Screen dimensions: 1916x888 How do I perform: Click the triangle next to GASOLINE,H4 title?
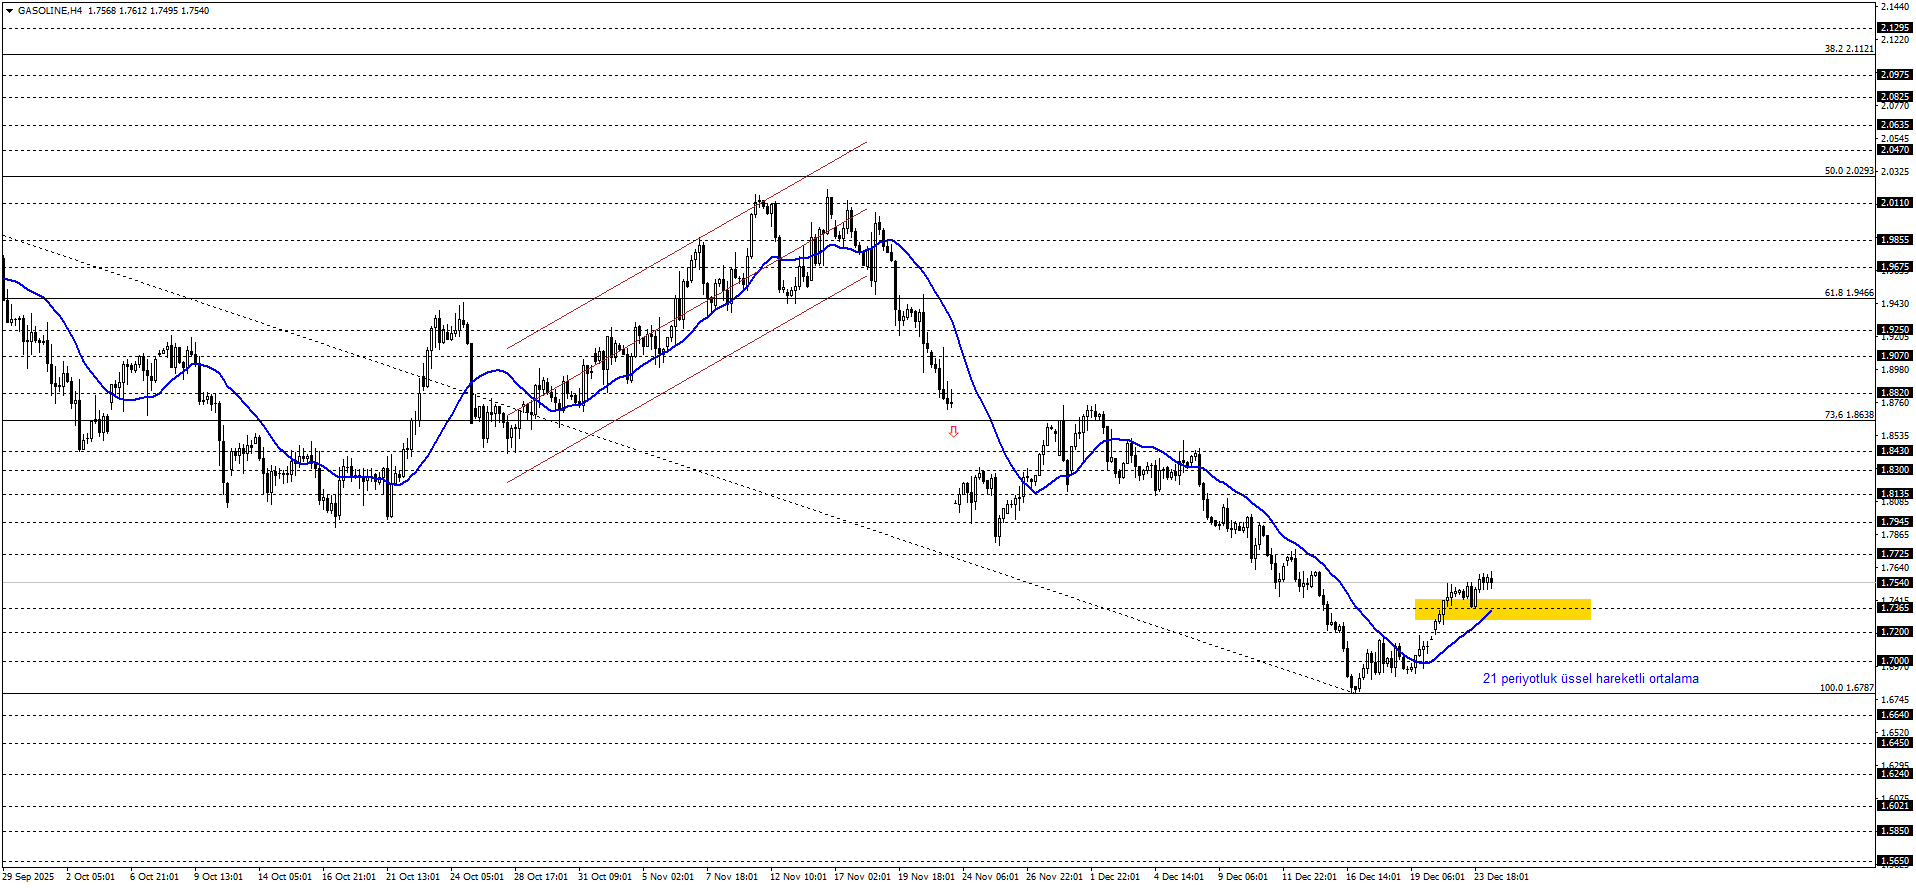9,11
